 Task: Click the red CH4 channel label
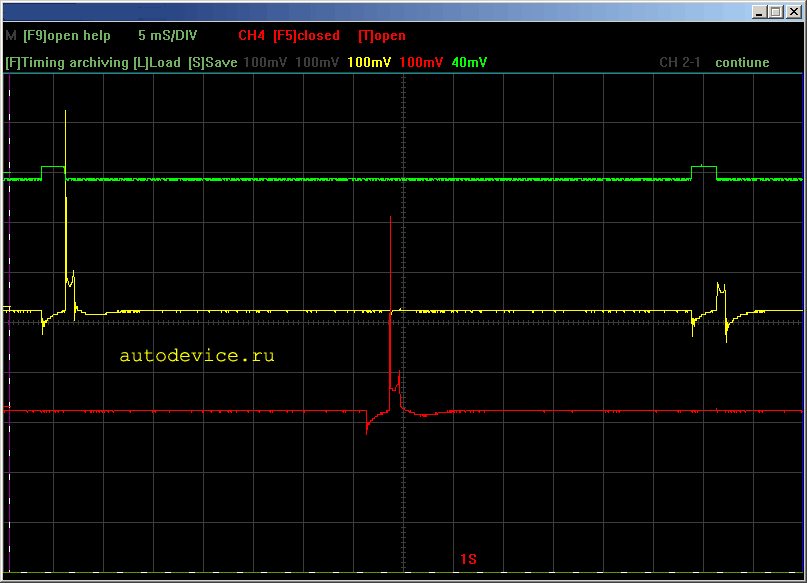tap(252, 36)
